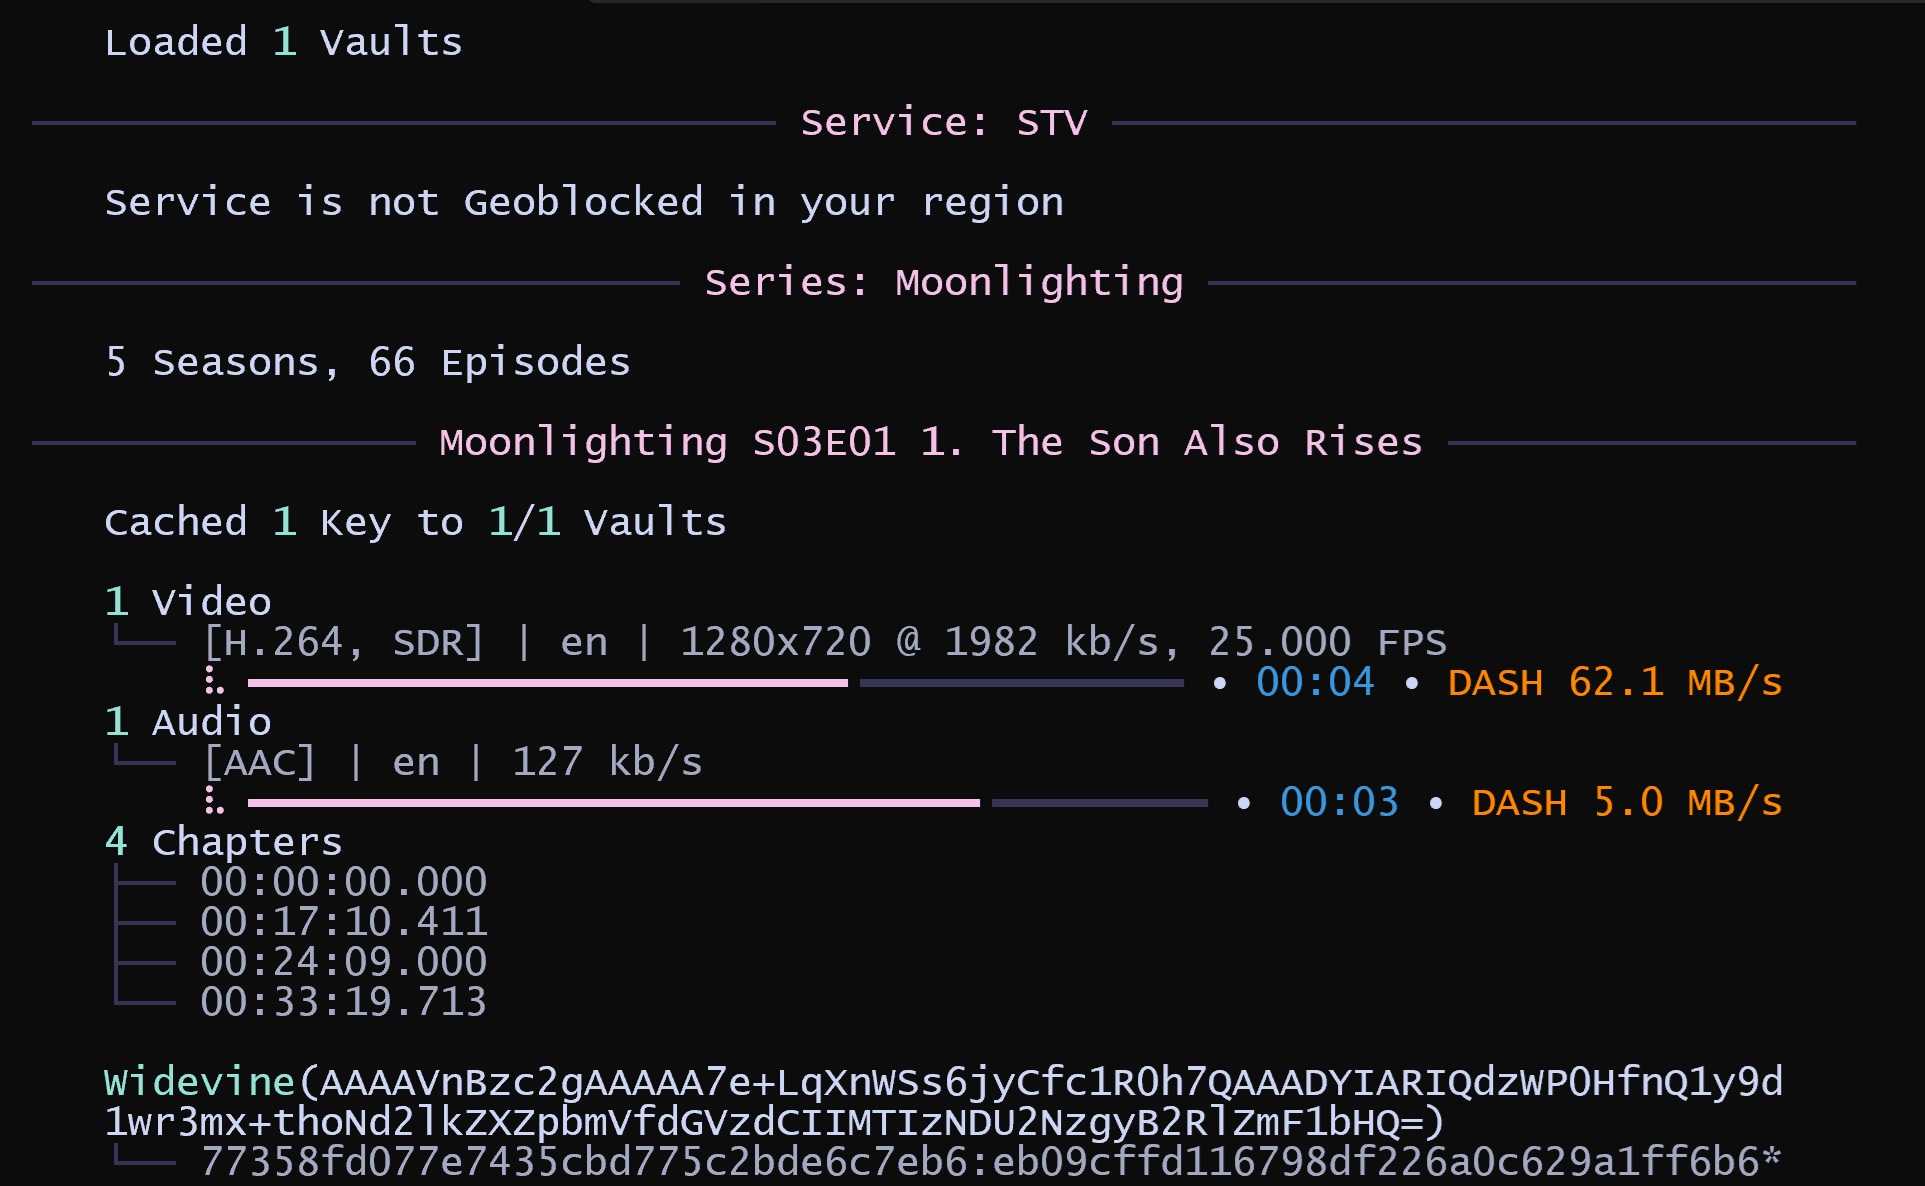Click the S03E01 The Son Also Rises title
1925x1186 pixels.
[x=930, y=443]
